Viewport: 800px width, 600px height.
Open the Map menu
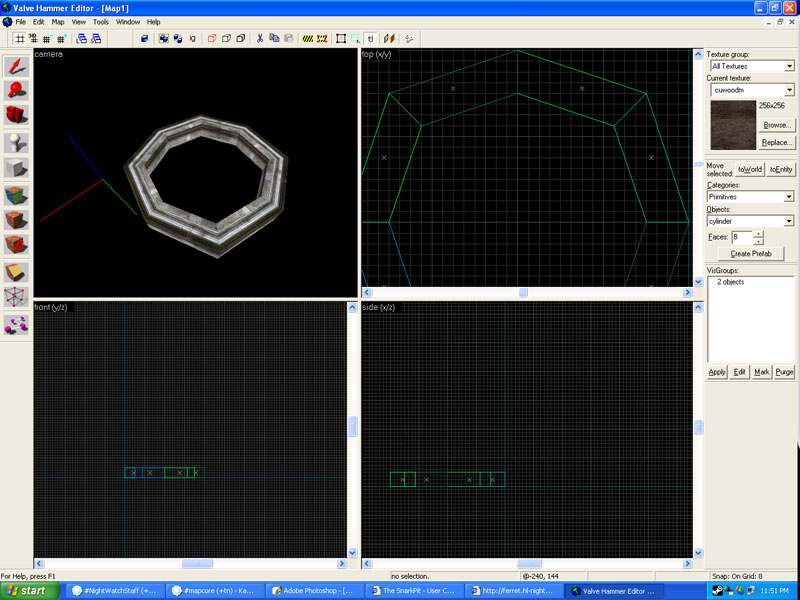coord(58,21)
